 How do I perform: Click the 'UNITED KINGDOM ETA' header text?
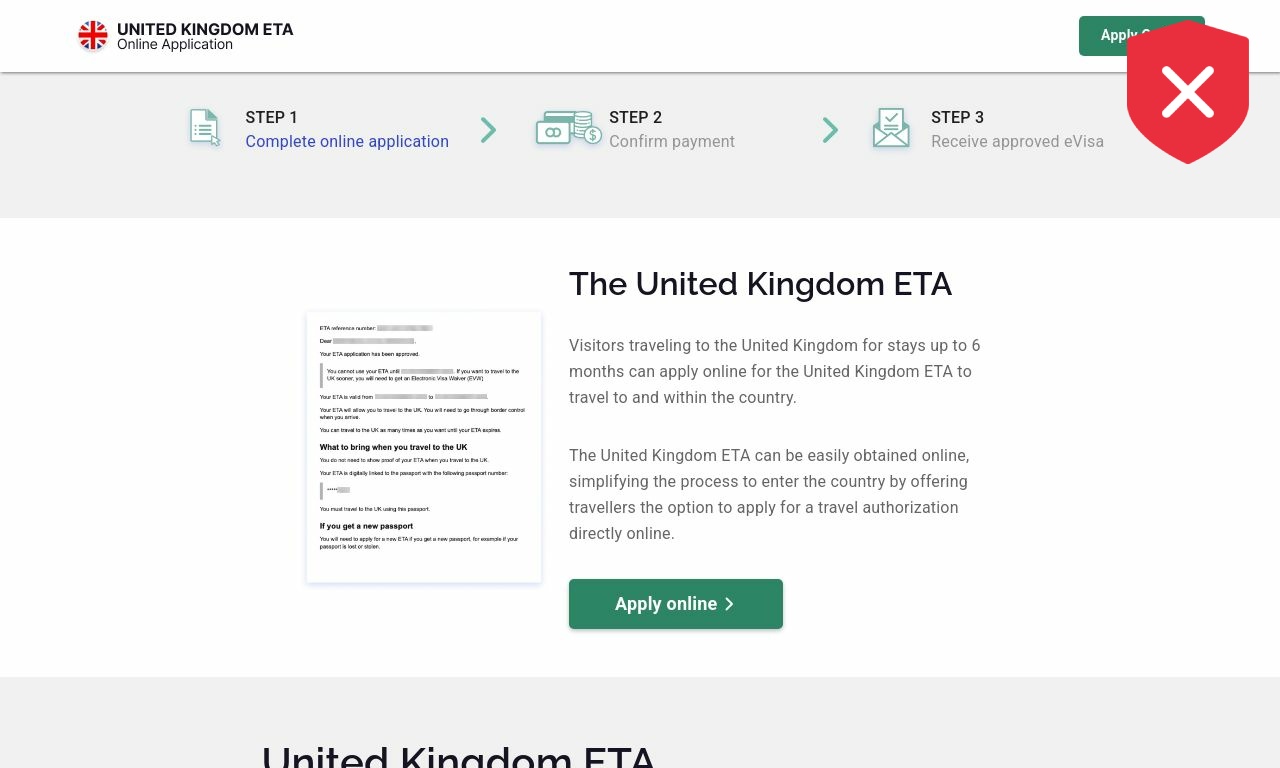point(205,29)
